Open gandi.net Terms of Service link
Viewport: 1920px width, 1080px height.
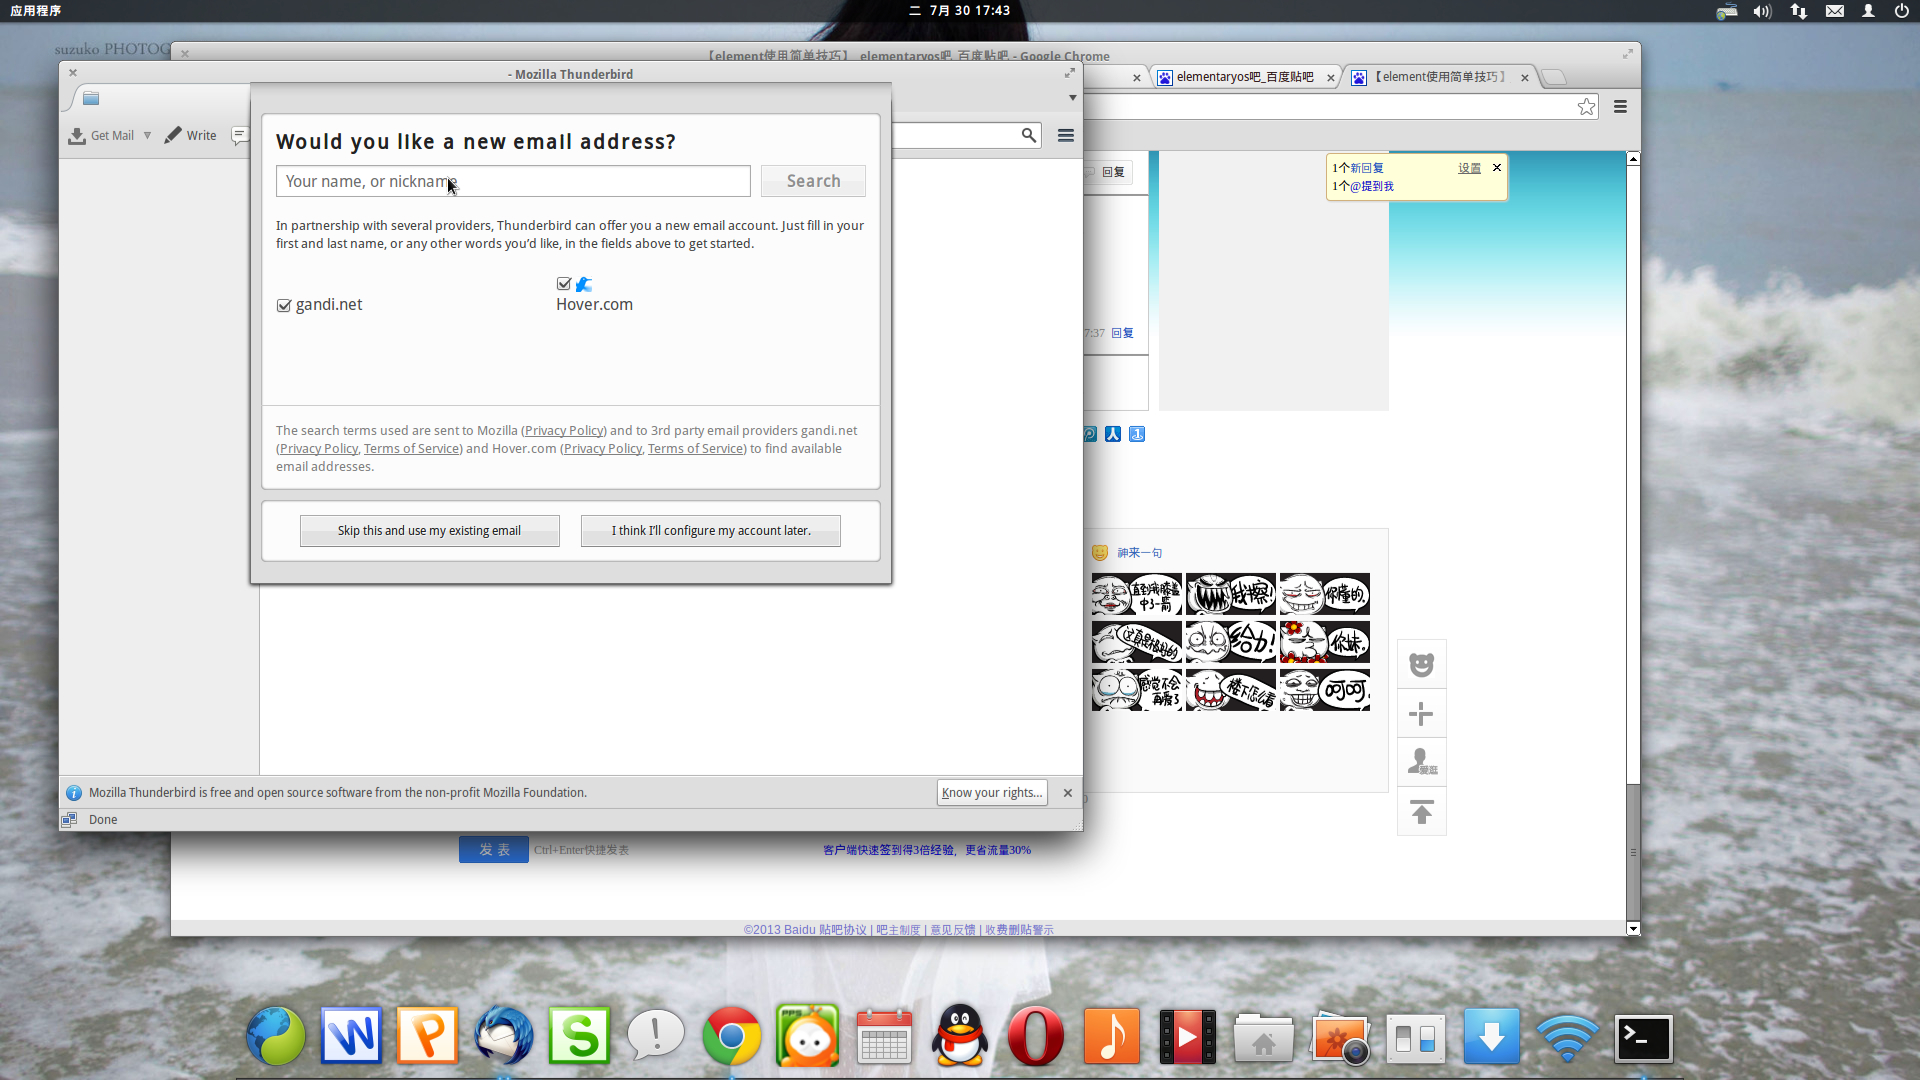pos(411,449)
